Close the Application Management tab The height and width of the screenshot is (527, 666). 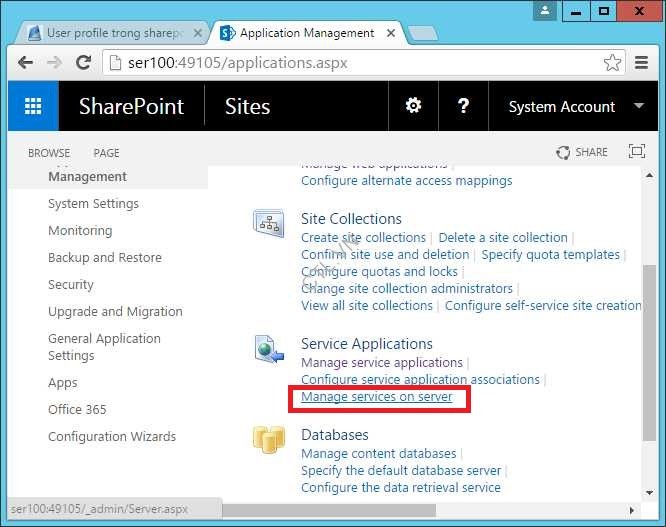391,33
